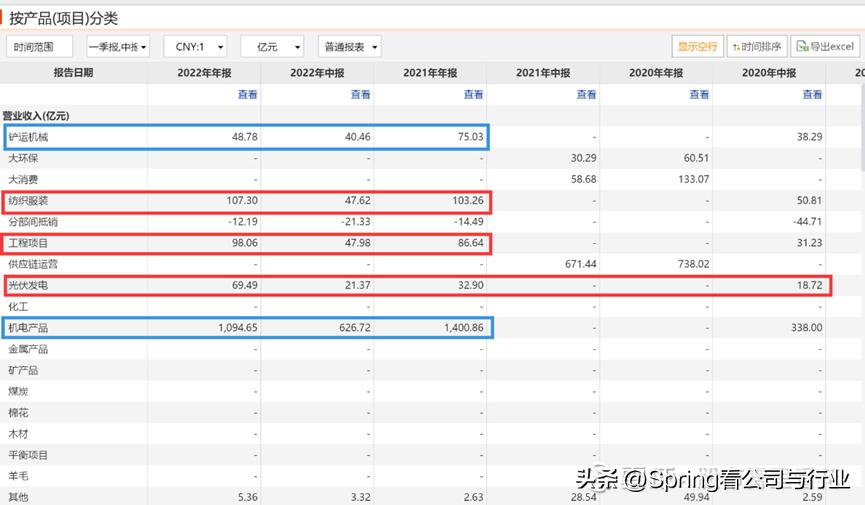Viewport: 865px width, 505px height.
Task: Click value 107.30 in 纺织服装 row
Action: point(242,200)
